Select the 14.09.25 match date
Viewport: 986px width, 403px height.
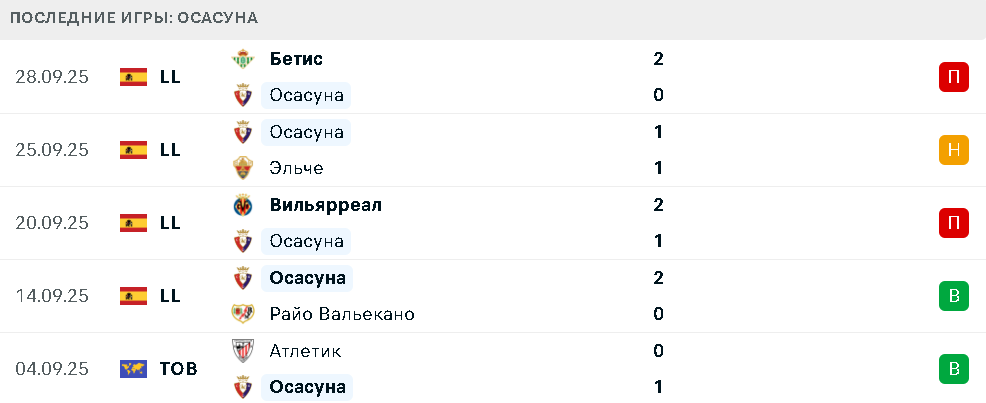52,296
